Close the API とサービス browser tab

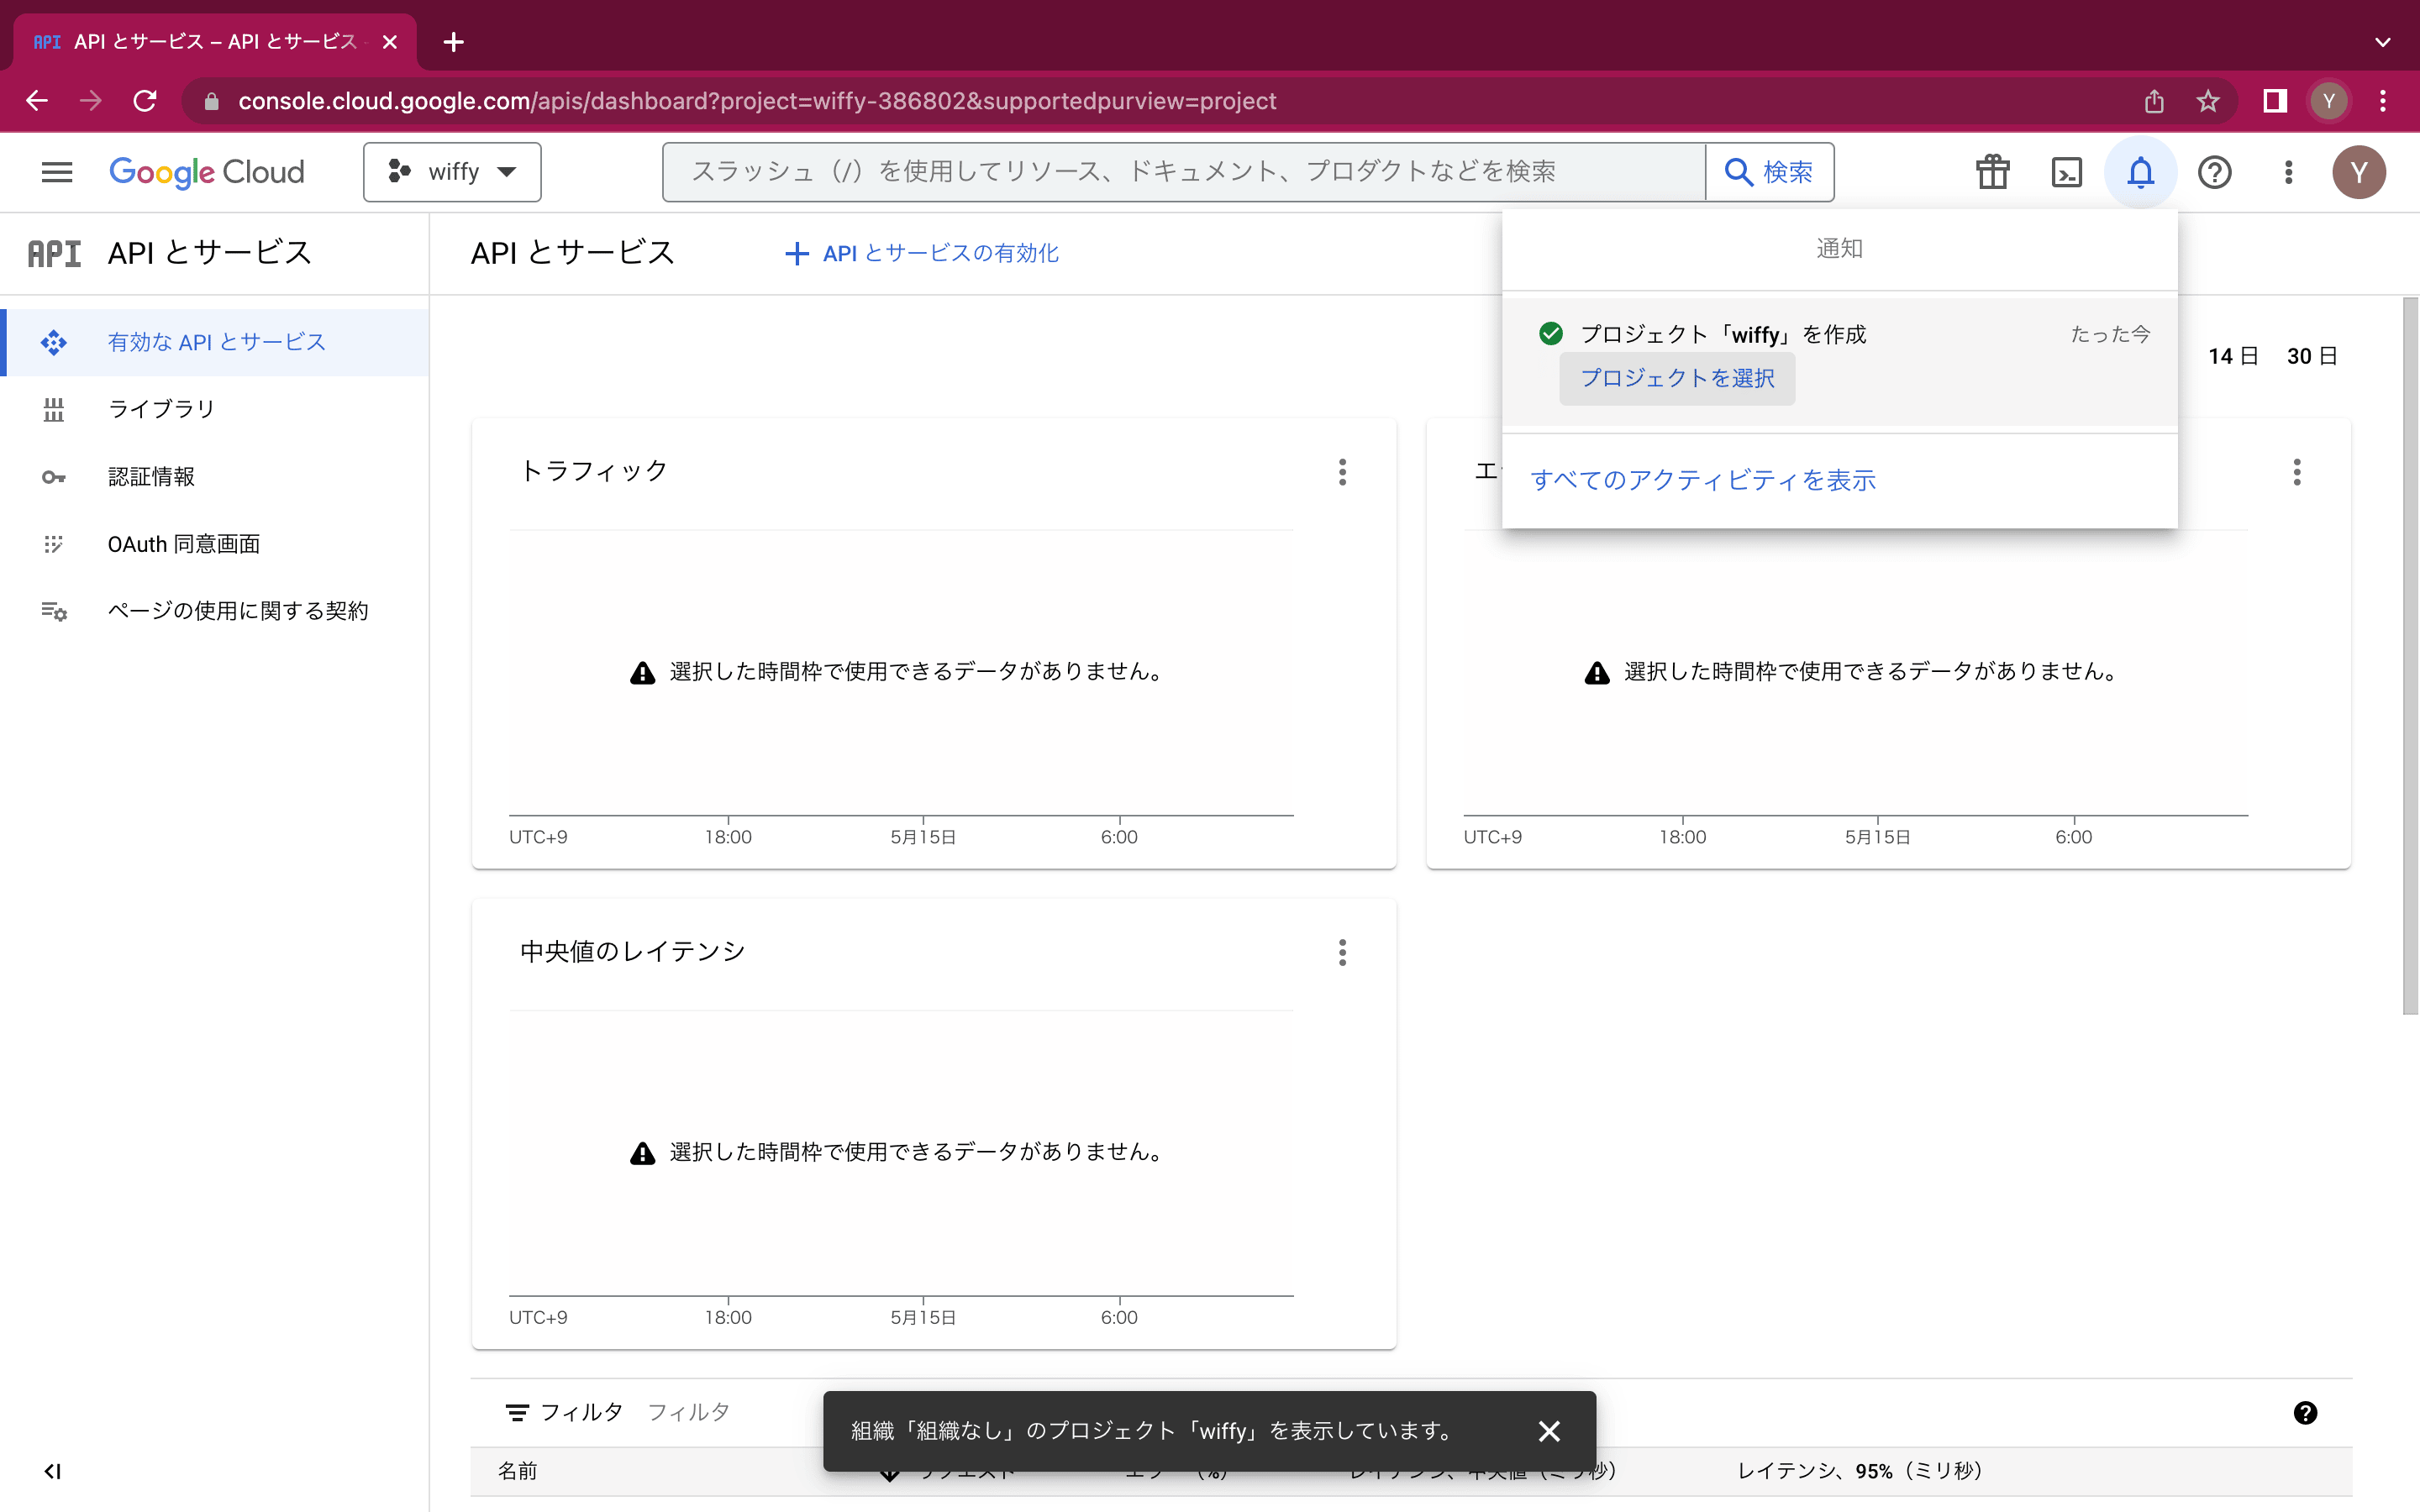(x=390, y=42)
